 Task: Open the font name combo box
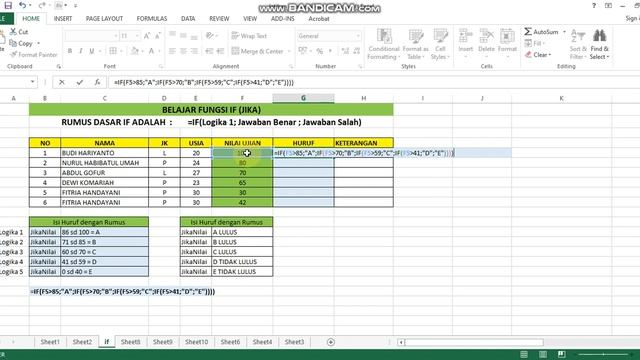point(91,36)
